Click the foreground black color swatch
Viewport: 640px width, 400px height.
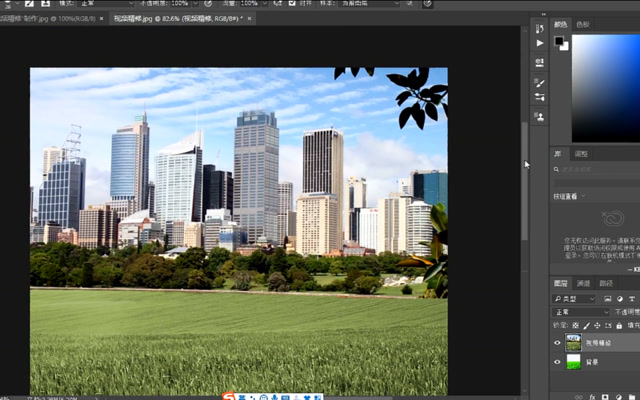coord(559,41)
